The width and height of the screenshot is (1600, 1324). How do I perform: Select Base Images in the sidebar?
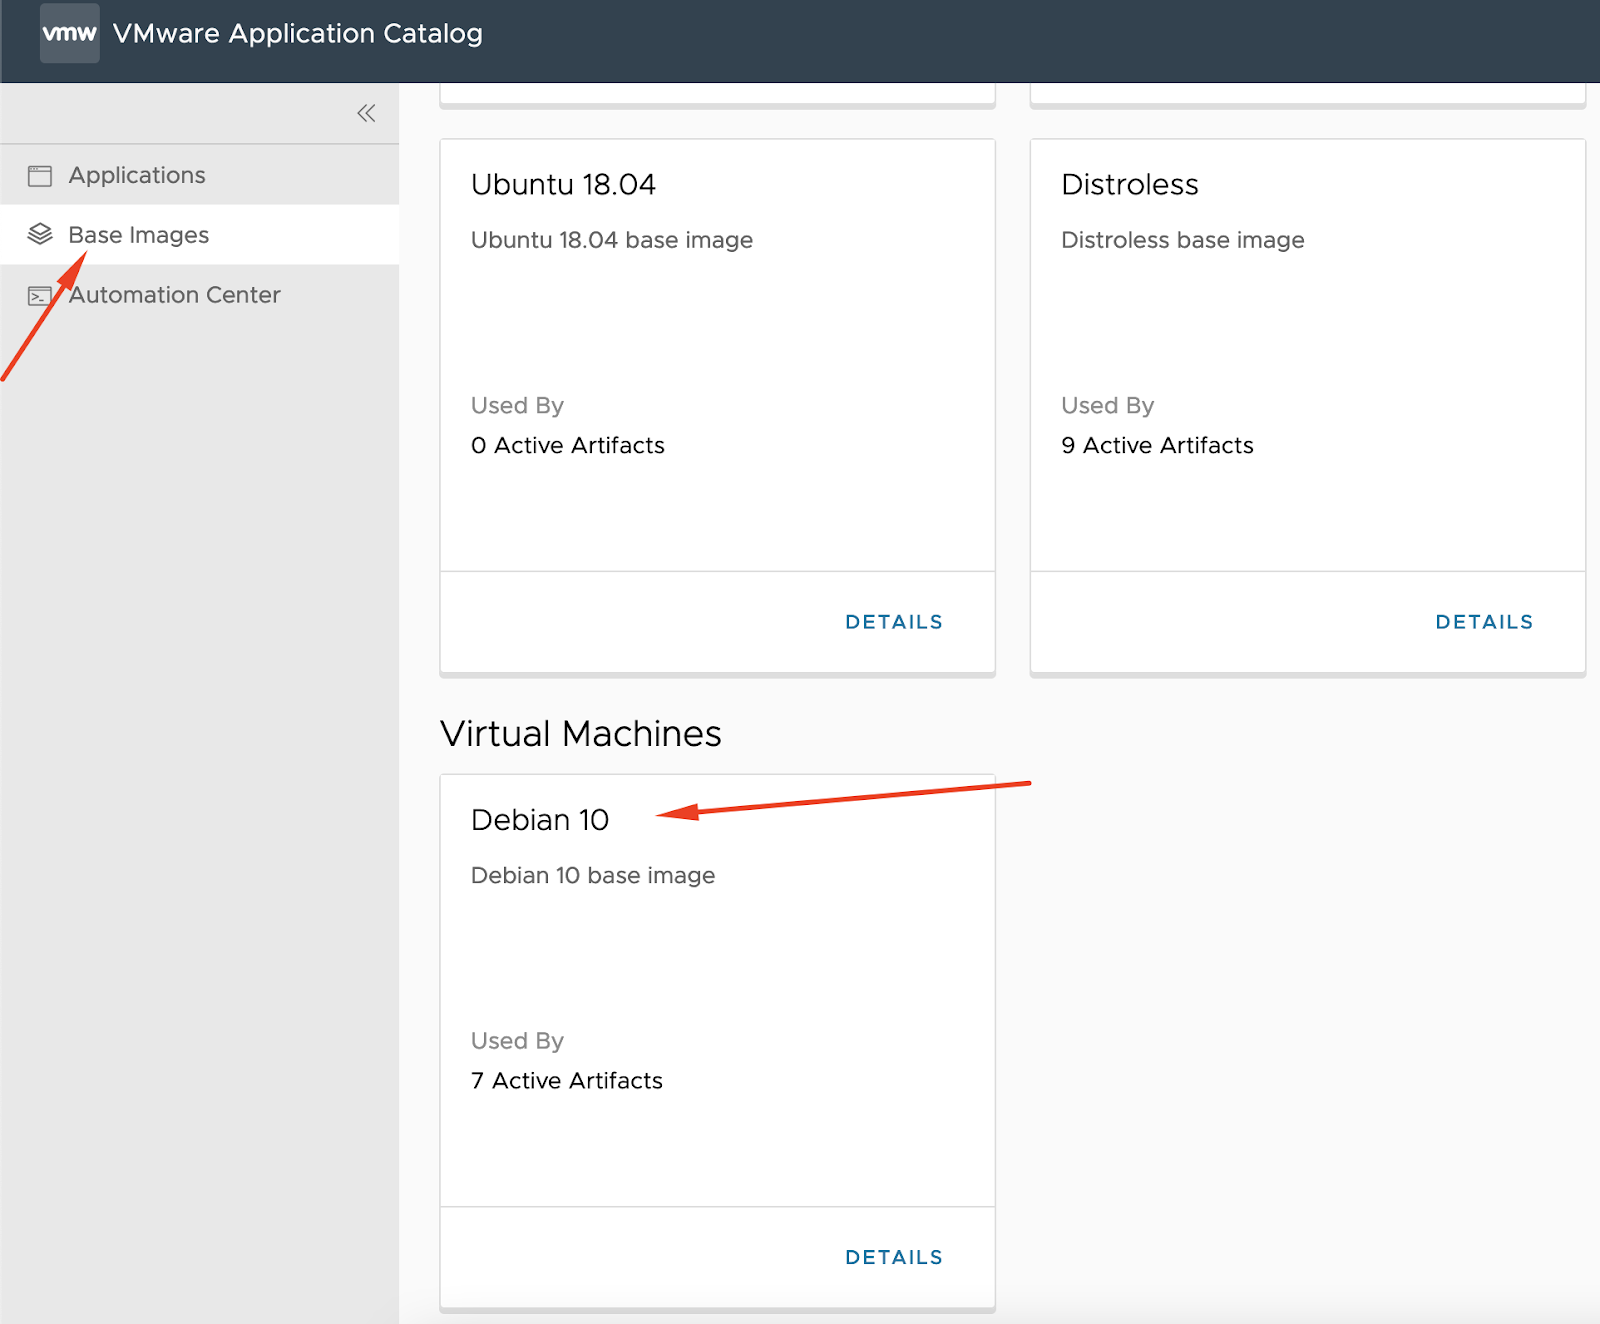[x=200, y=235]
